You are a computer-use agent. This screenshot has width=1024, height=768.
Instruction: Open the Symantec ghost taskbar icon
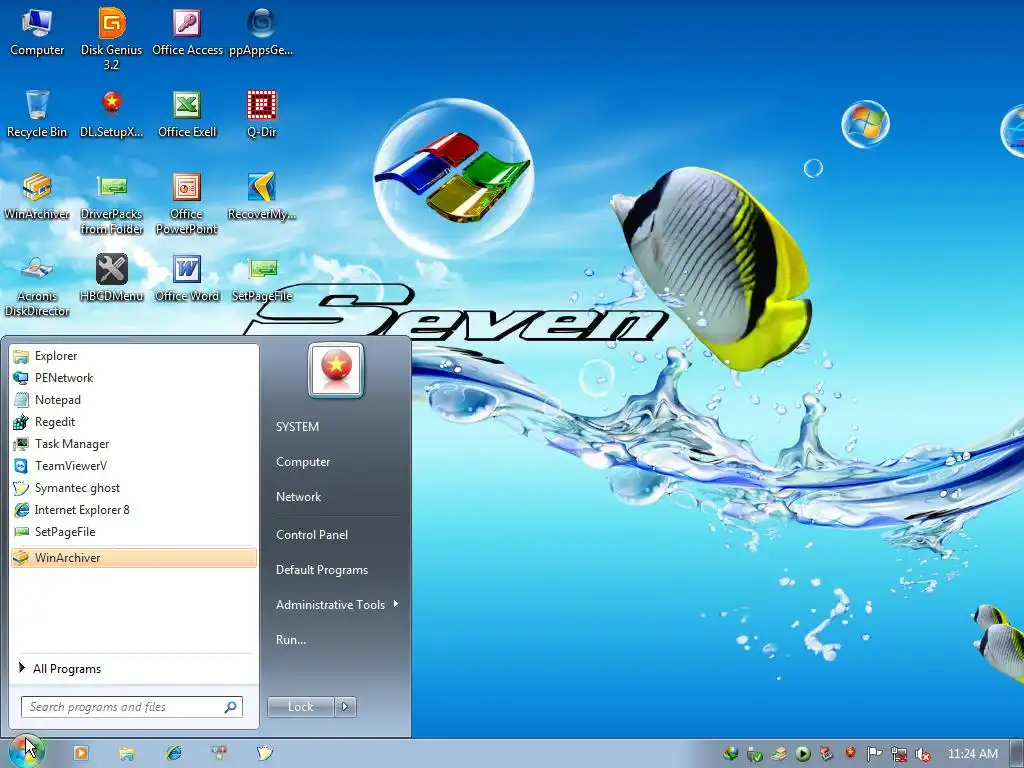pyautogui.click(x=264, y=753)
